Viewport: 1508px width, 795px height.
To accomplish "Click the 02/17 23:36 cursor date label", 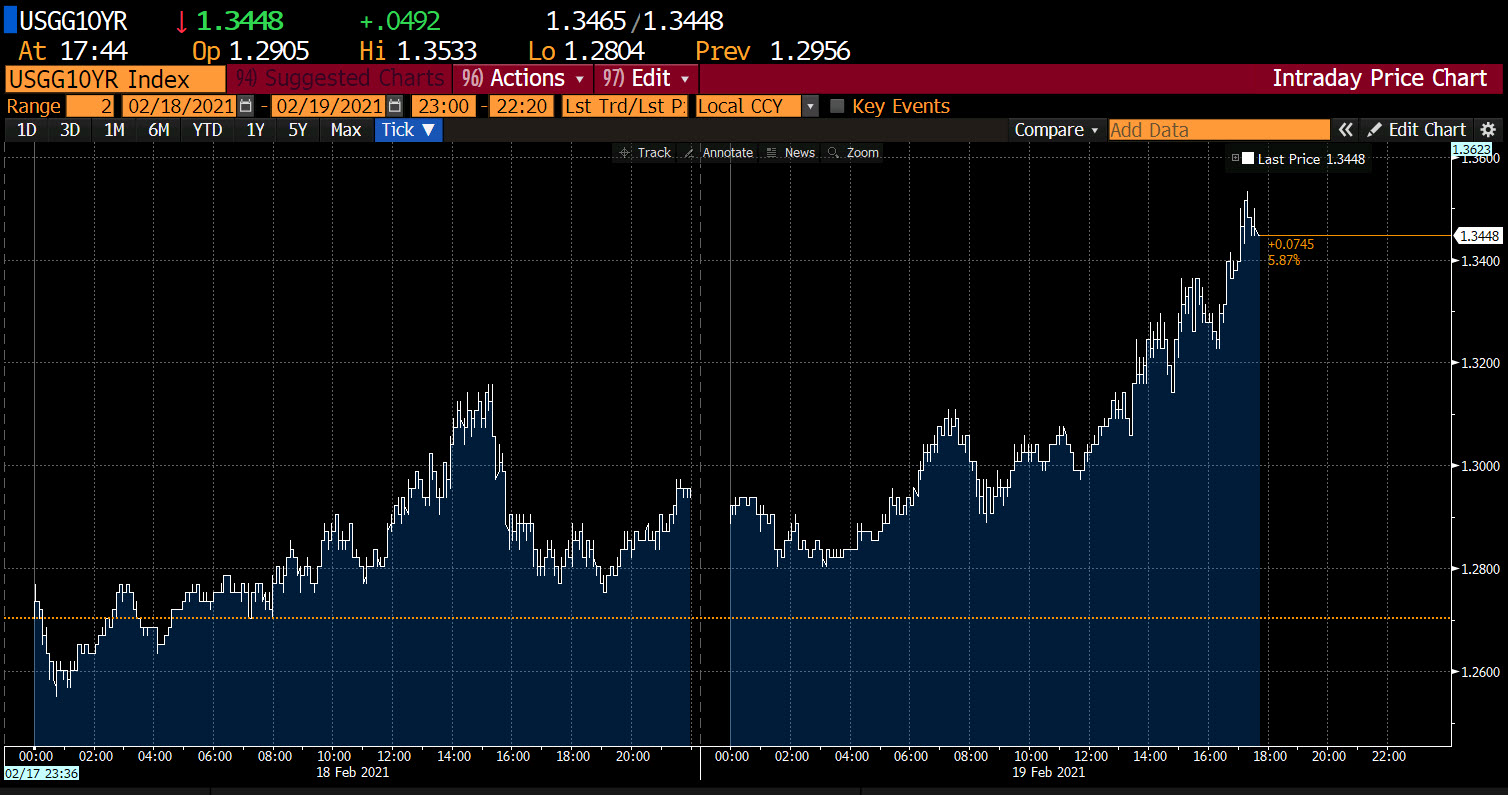I will (x=42, y=773).
